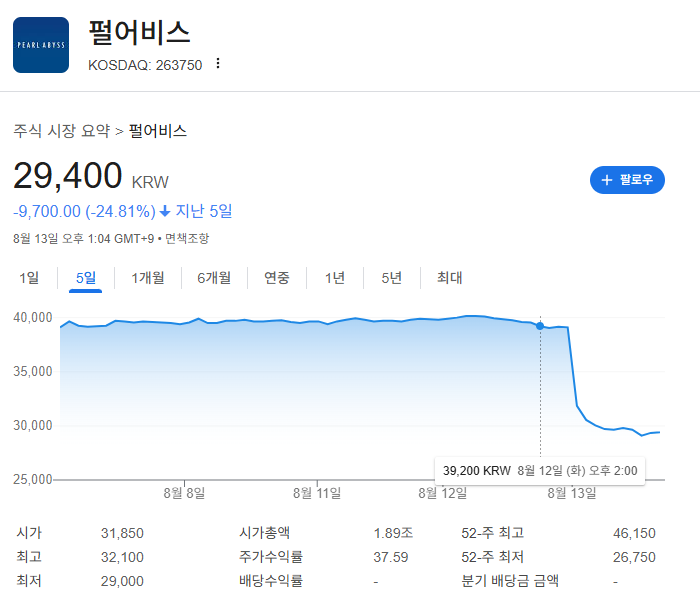Select the 5년 chart range

pyautogui.click(x=391, y=278)
